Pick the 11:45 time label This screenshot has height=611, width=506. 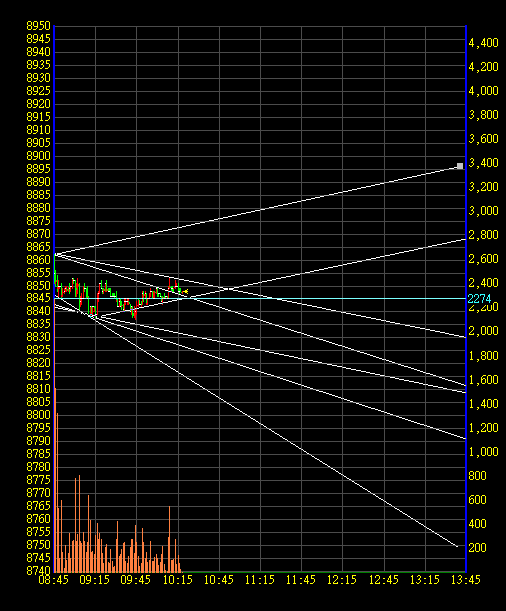pyautogui.click(x=301, y=580)
